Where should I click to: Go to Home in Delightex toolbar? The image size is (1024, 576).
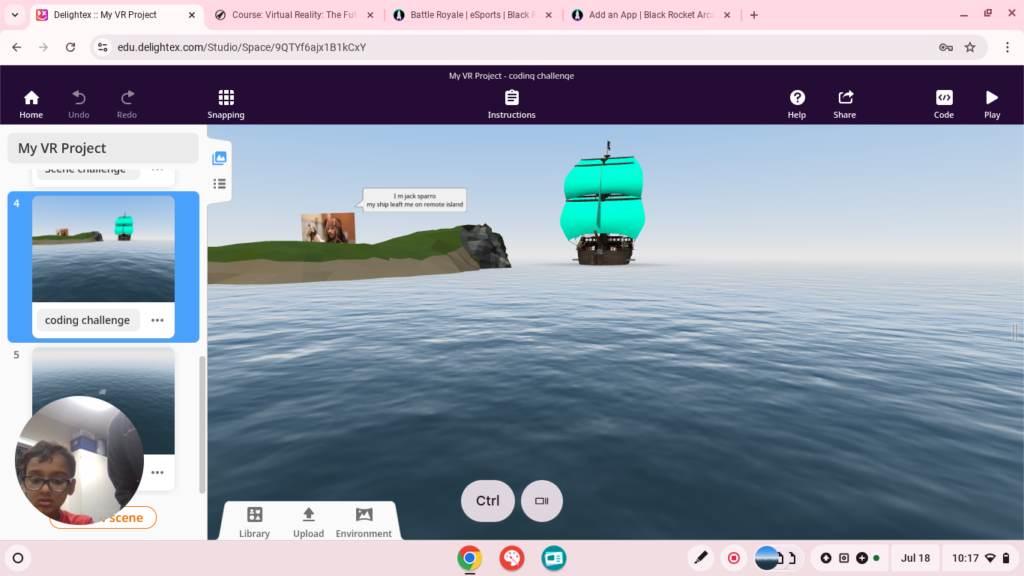(31, 104)
